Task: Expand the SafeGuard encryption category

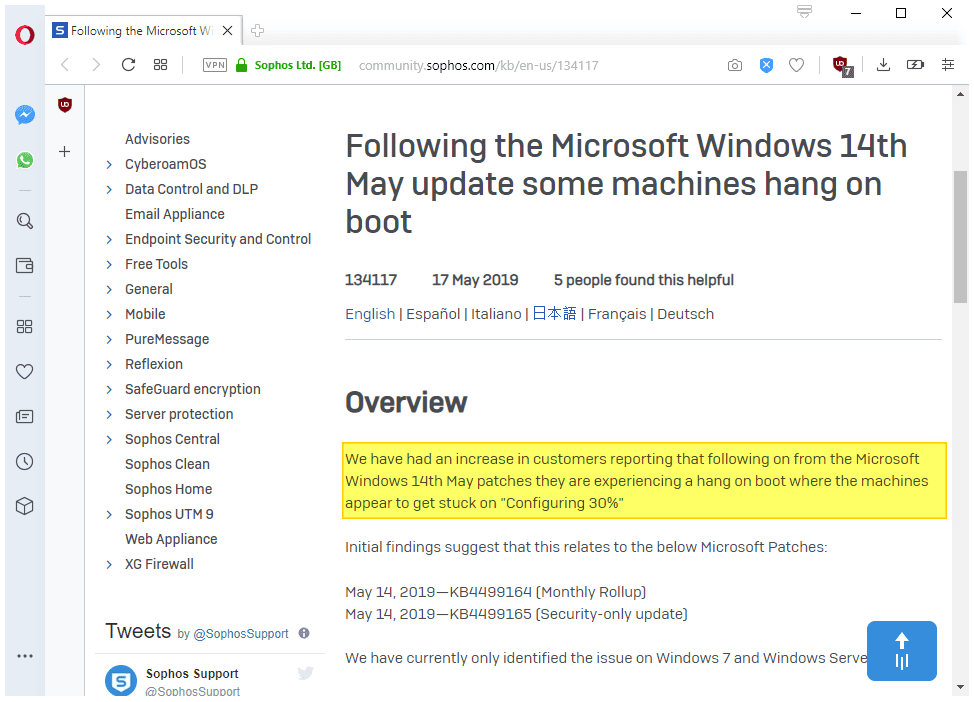Action: click(x=109, y=390)
